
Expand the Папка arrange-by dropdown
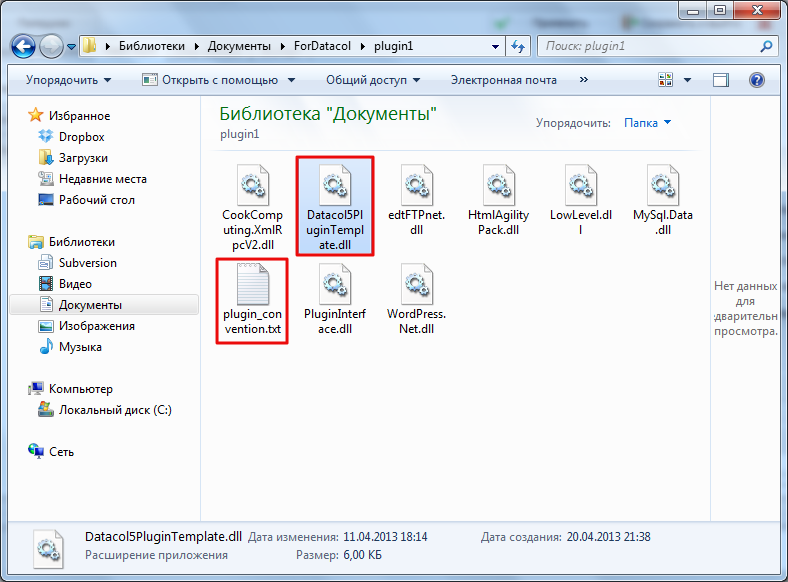(647, 123)
